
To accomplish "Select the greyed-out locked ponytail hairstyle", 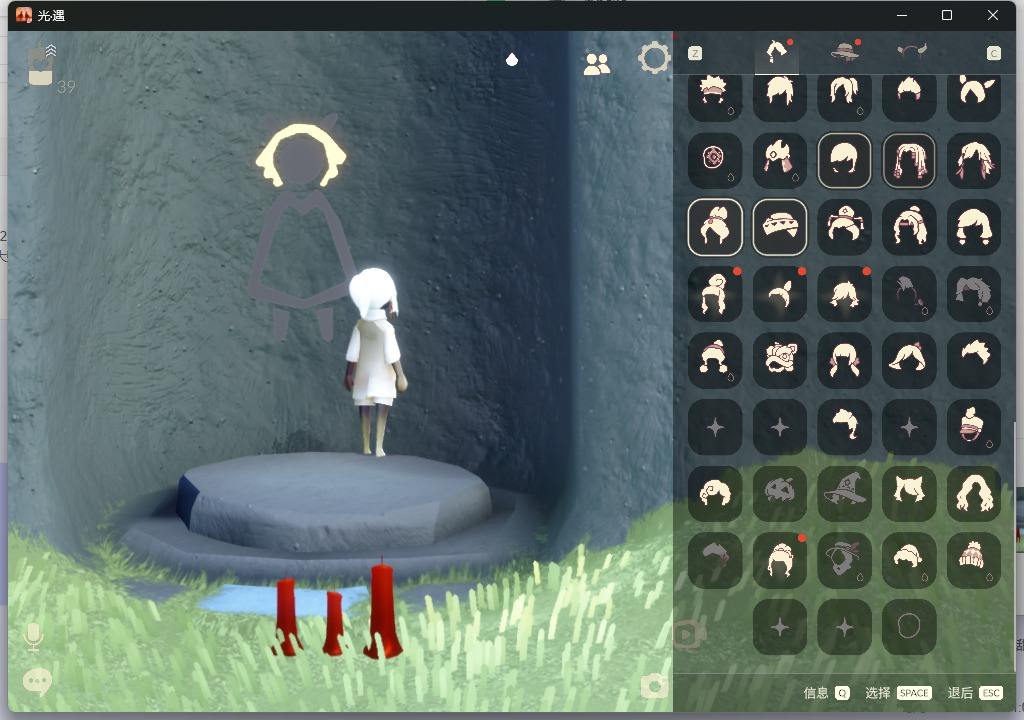I will [x=909, y=293].
